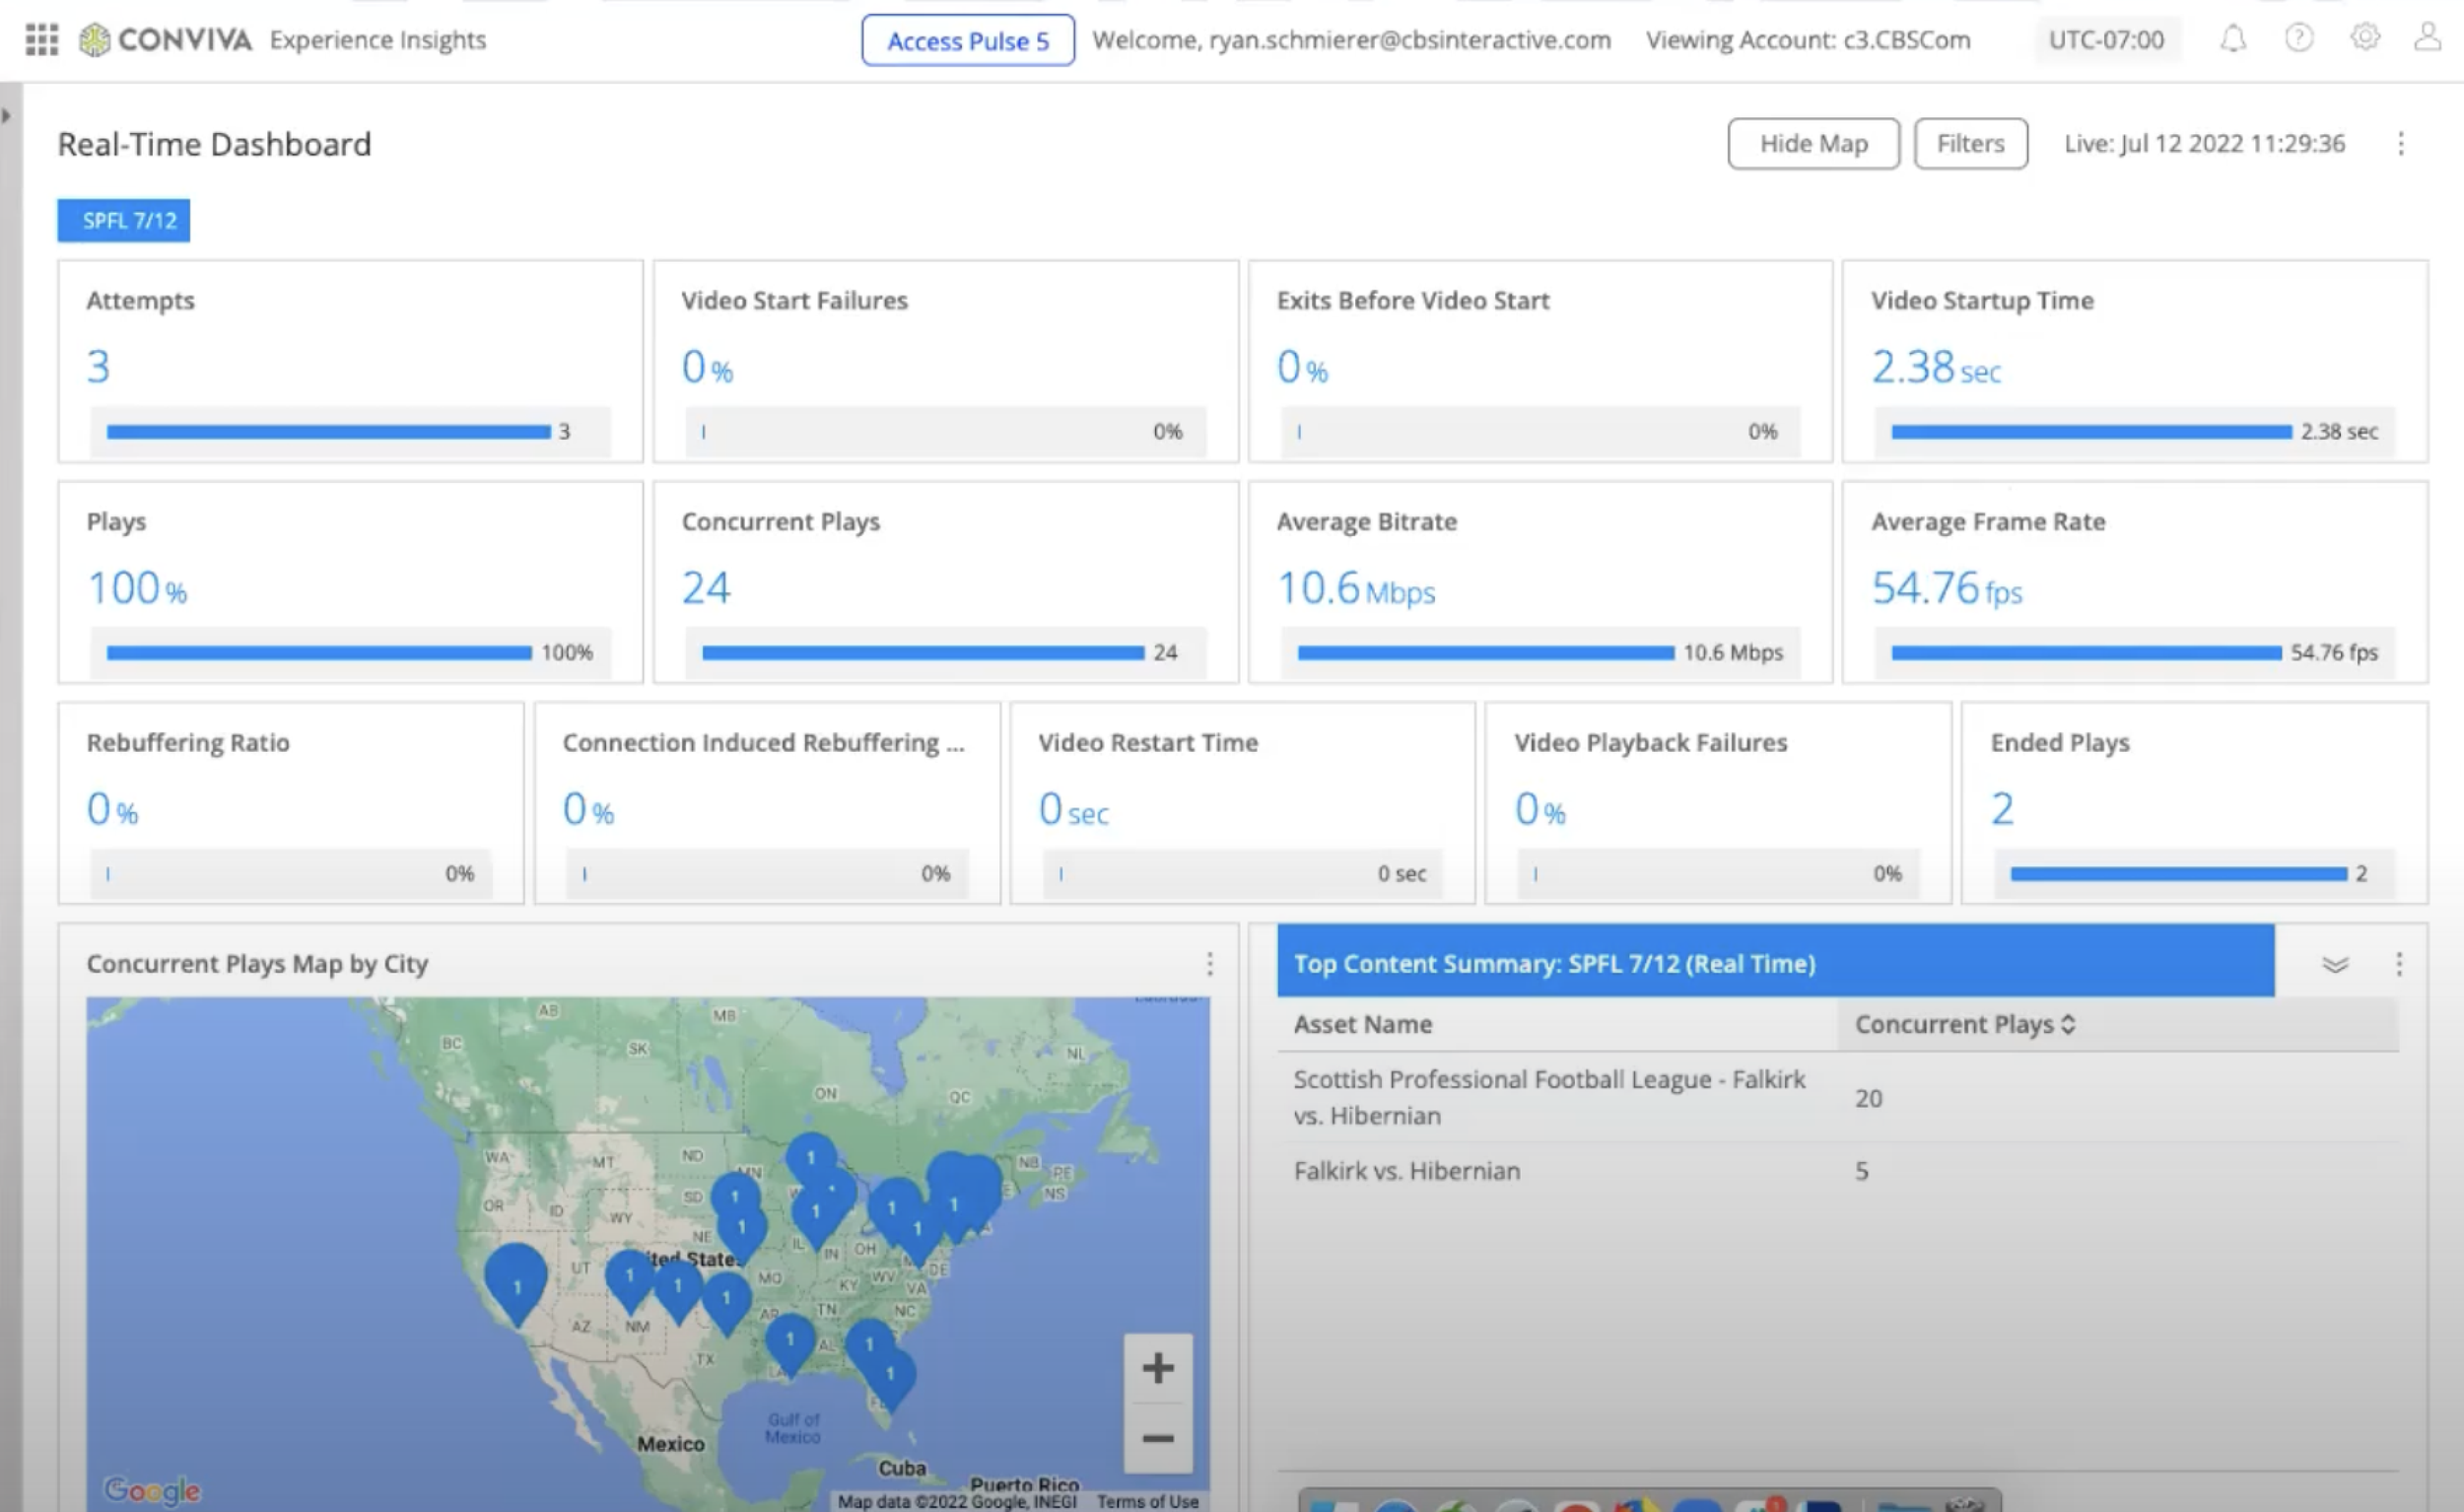
Task: Click the Access Pulse 5 button
Action: click(x=967, y=41)
